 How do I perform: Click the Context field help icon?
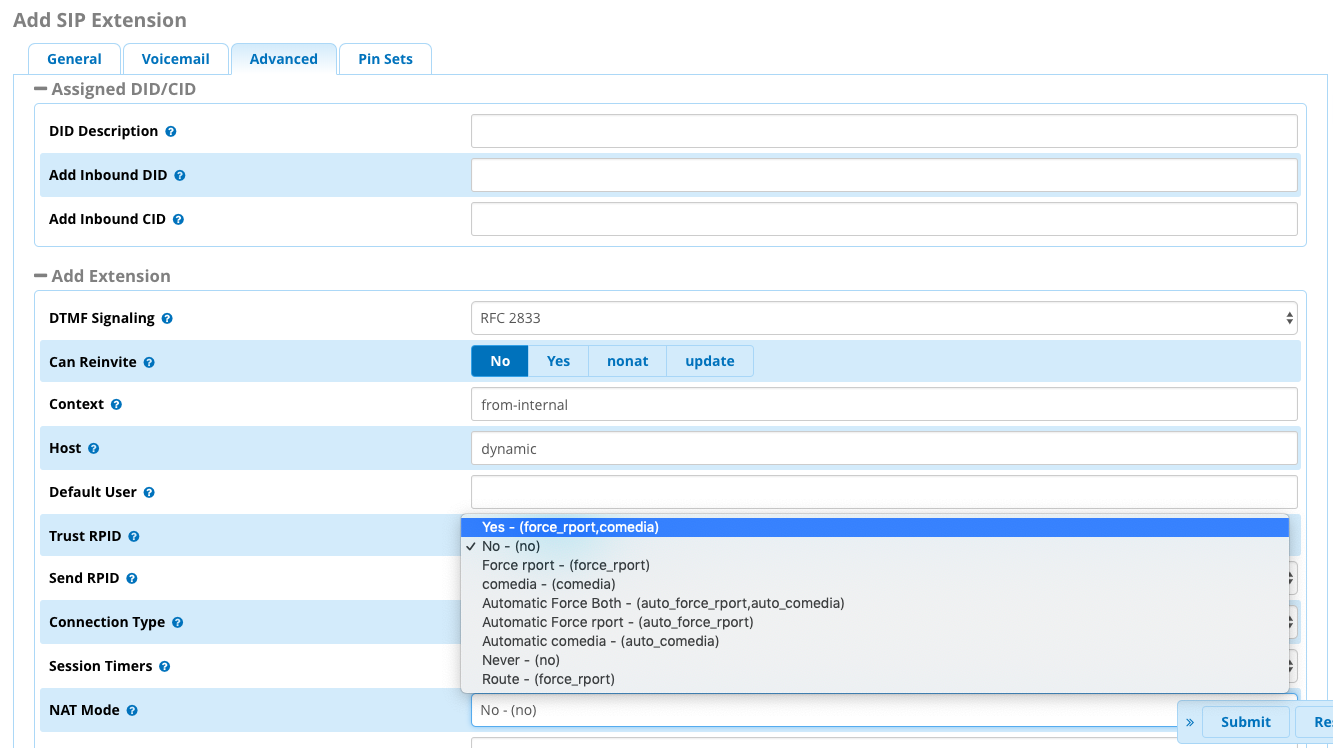pyautogui.click(x=116, y=404)
